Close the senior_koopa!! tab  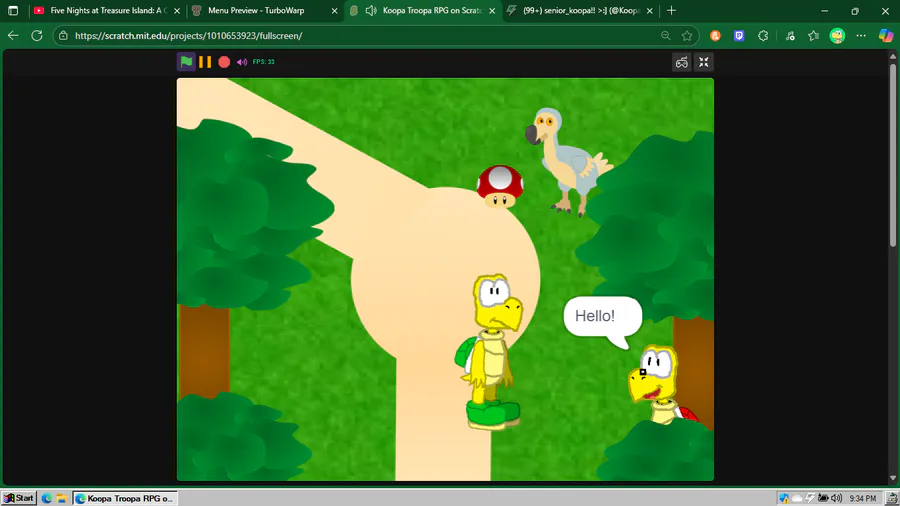coord(650,11)
